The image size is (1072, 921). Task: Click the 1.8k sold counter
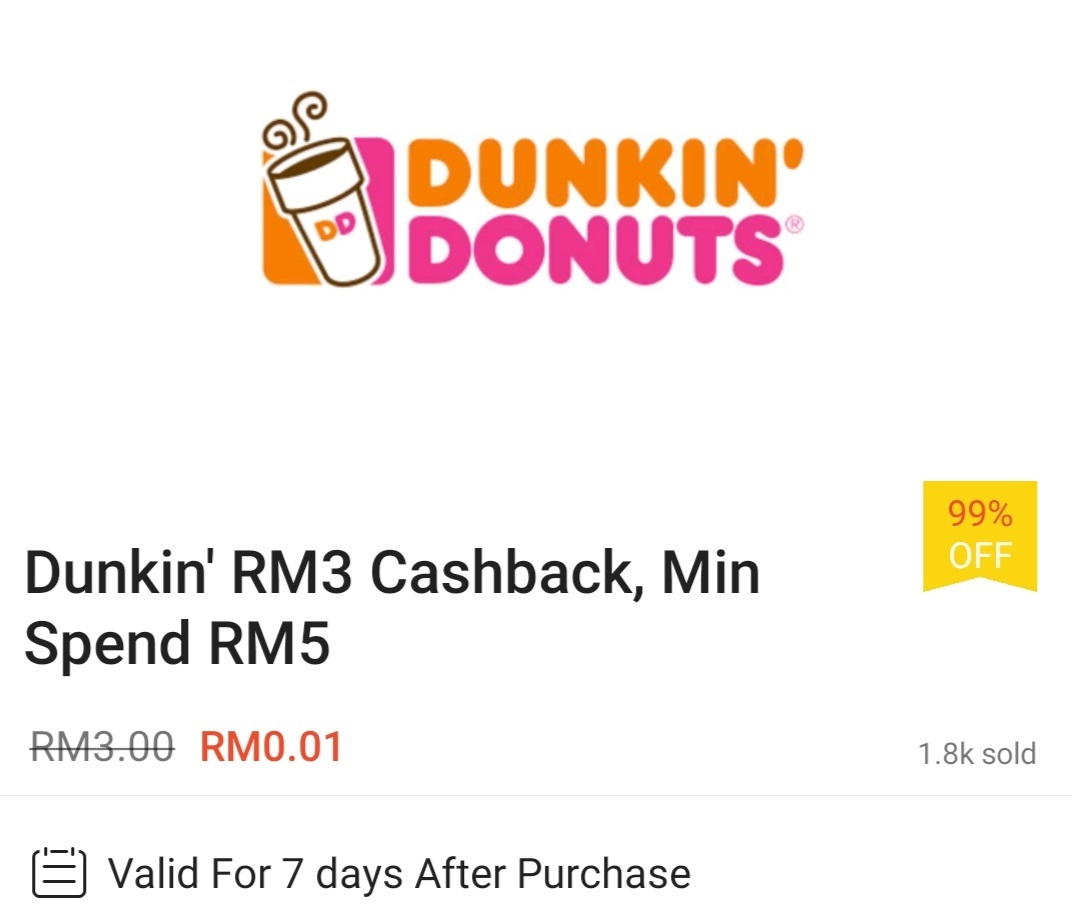tap(977, 753)
